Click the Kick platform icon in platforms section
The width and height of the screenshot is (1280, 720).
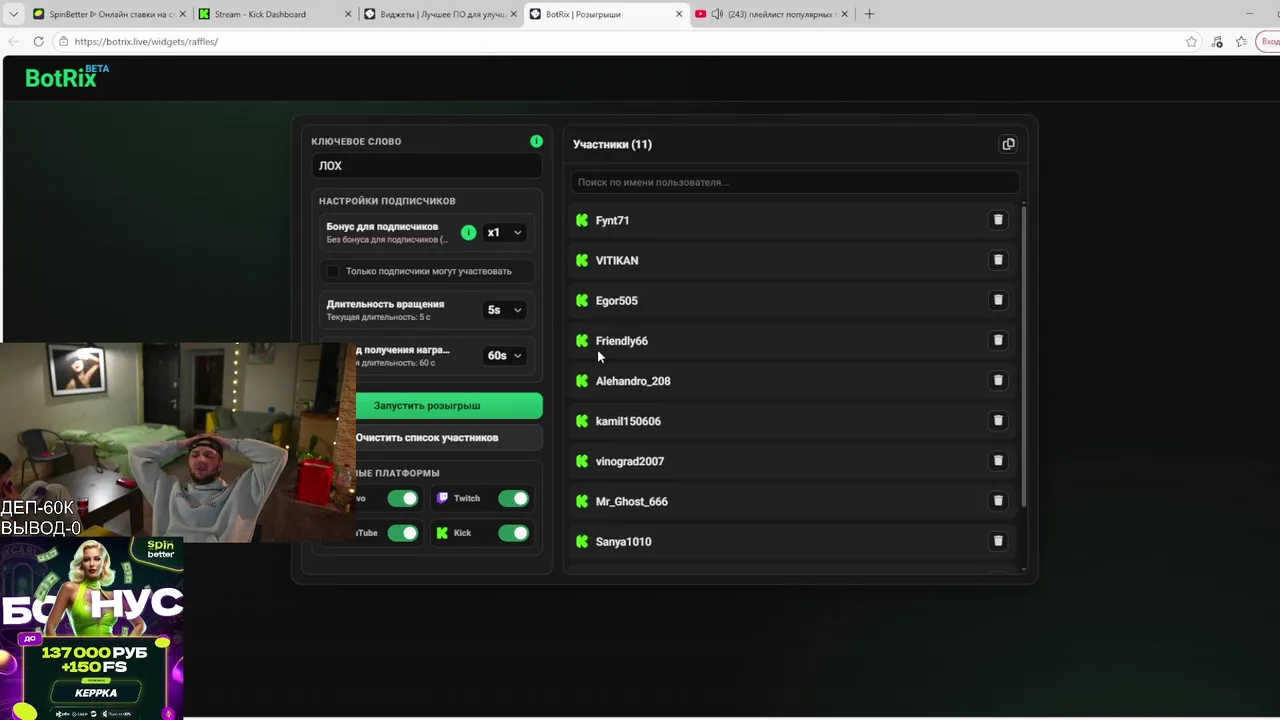pos(442,533)
